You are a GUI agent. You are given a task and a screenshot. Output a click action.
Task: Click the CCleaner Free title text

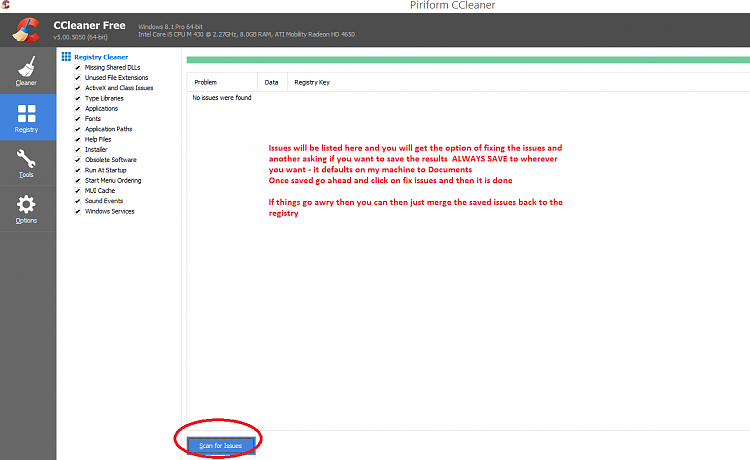[89, 25]
